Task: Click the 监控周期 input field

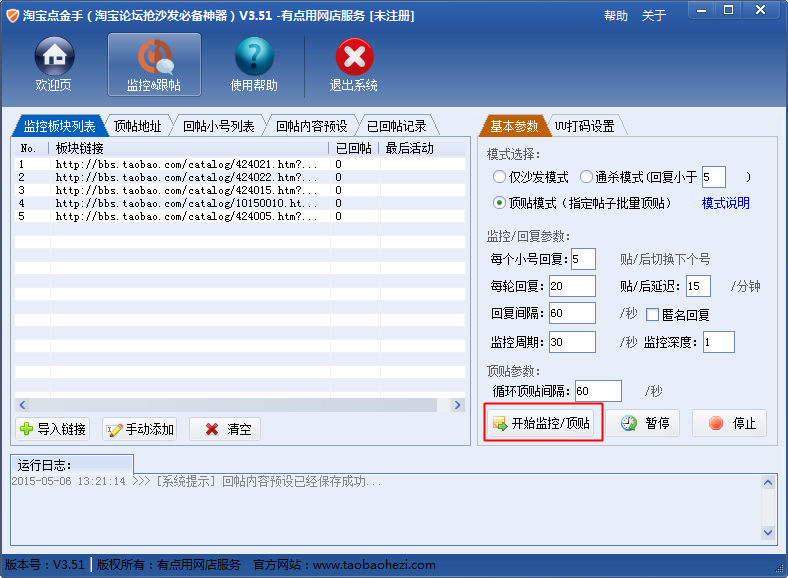Action: pos(572,342)
